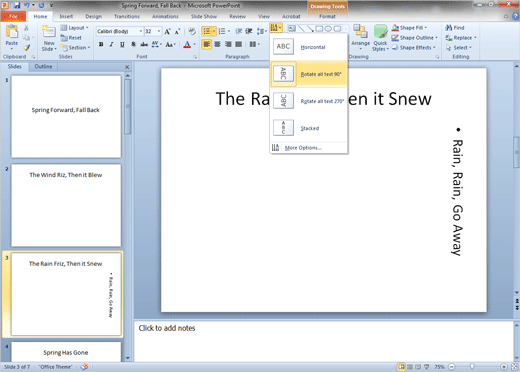Click the Numbering list icon
This screenshot has height=372, width=520.
tap(222, 31)
